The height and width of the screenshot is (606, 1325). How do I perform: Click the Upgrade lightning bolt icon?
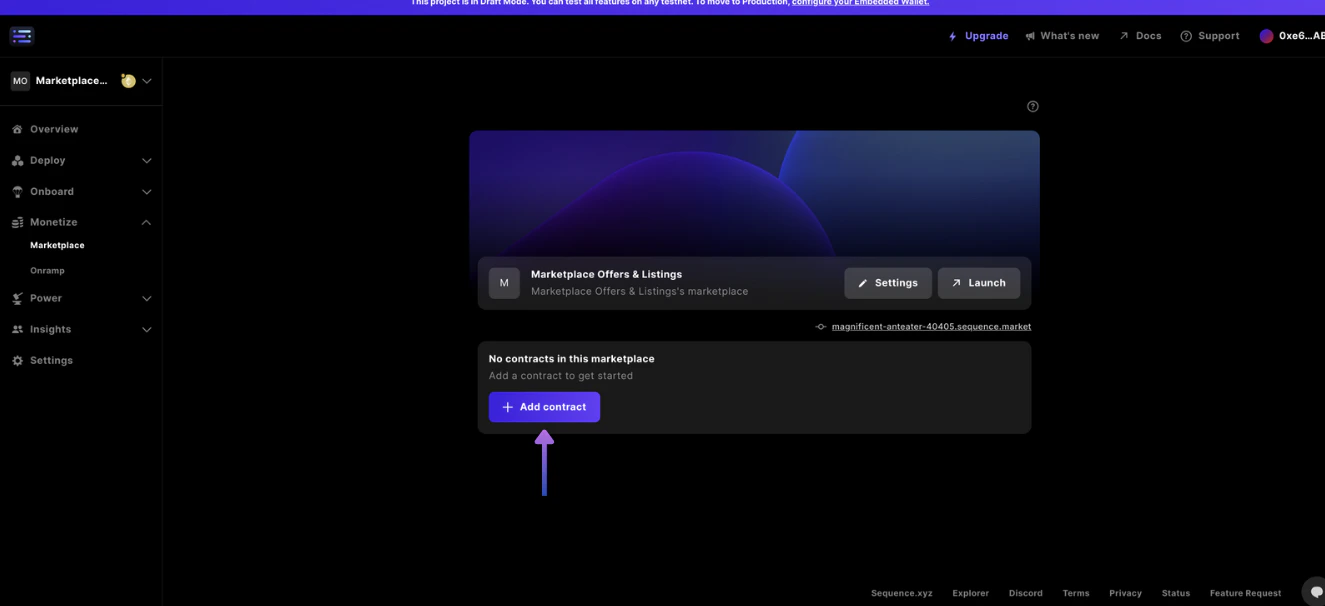click(952, 35)
